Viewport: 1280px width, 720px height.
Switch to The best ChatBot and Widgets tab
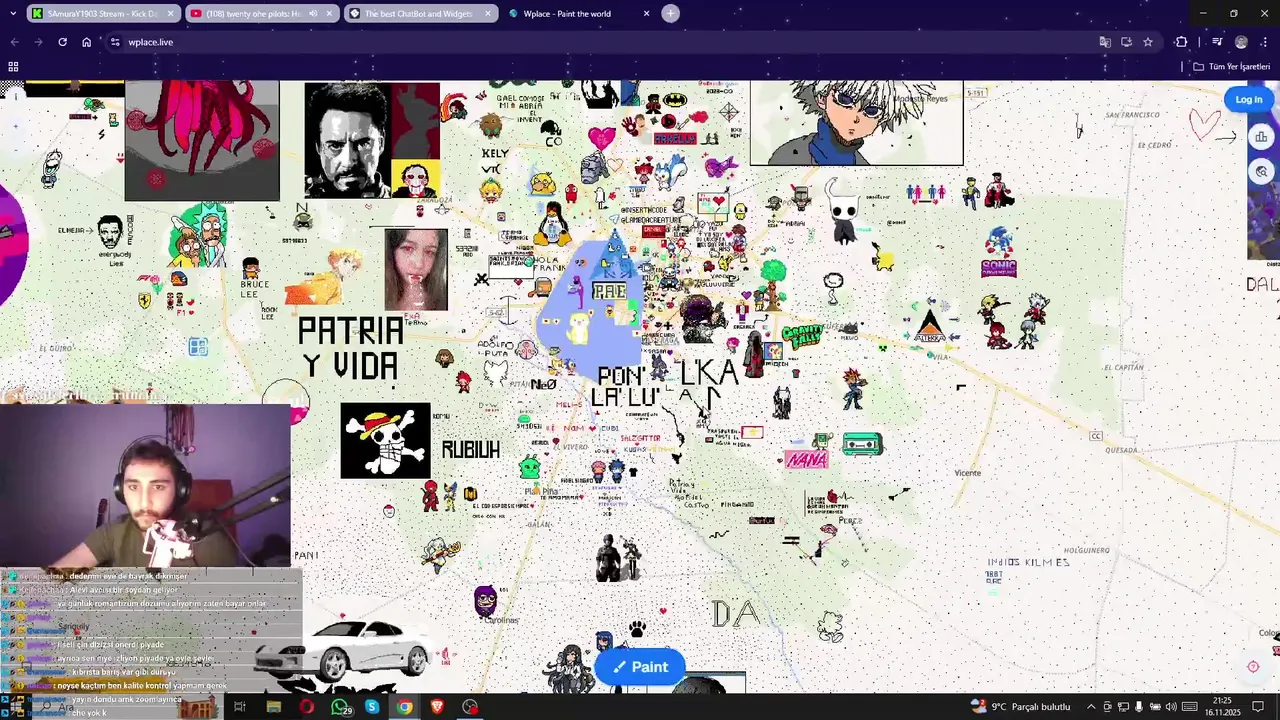[421, 14]
